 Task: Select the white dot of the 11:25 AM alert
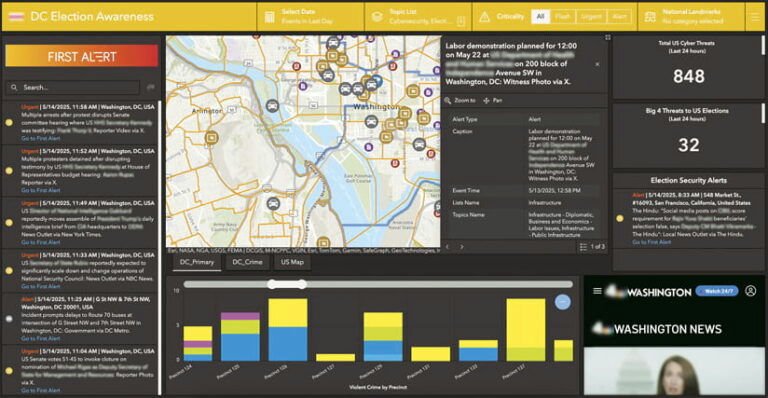(9, 319)
